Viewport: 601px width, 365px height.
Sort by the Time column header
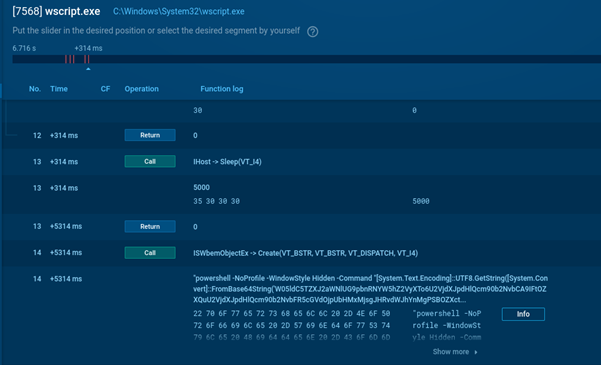pos(59,89)
